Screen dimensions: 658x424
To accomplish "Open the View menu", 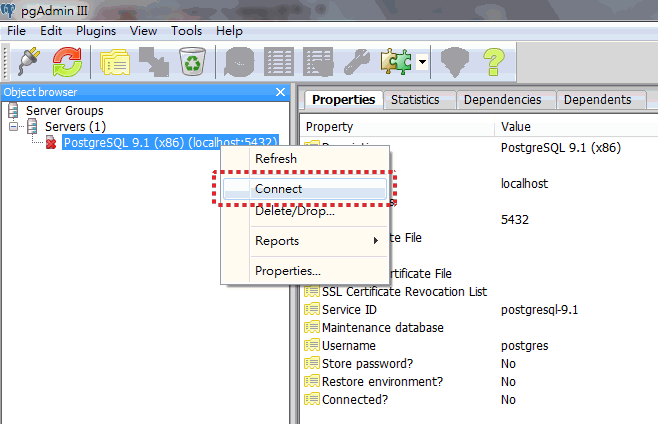I will pyautogui.click(x=144, y=31).
